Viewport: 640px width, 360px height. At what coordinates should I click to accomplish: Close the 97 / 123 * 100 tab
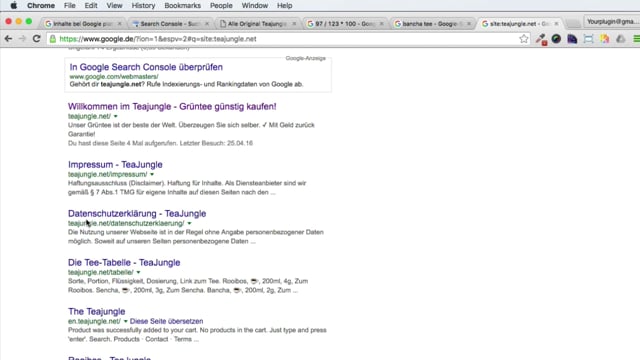pyautogui.click(x=381, y=24)
